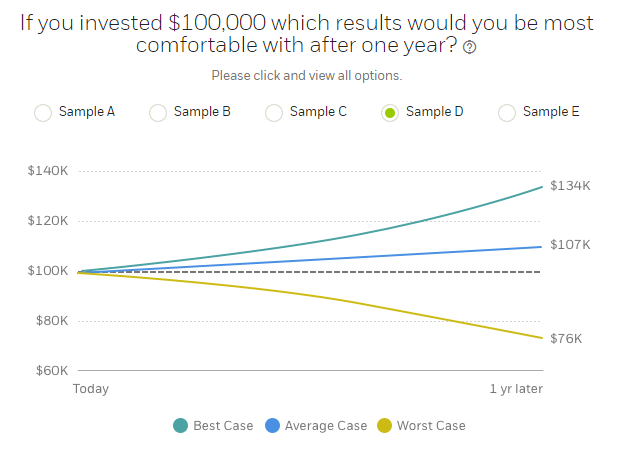Viewport: 625px width, 451px height.
Task: Click the Best Case legend label
Action: coord(224,426)
